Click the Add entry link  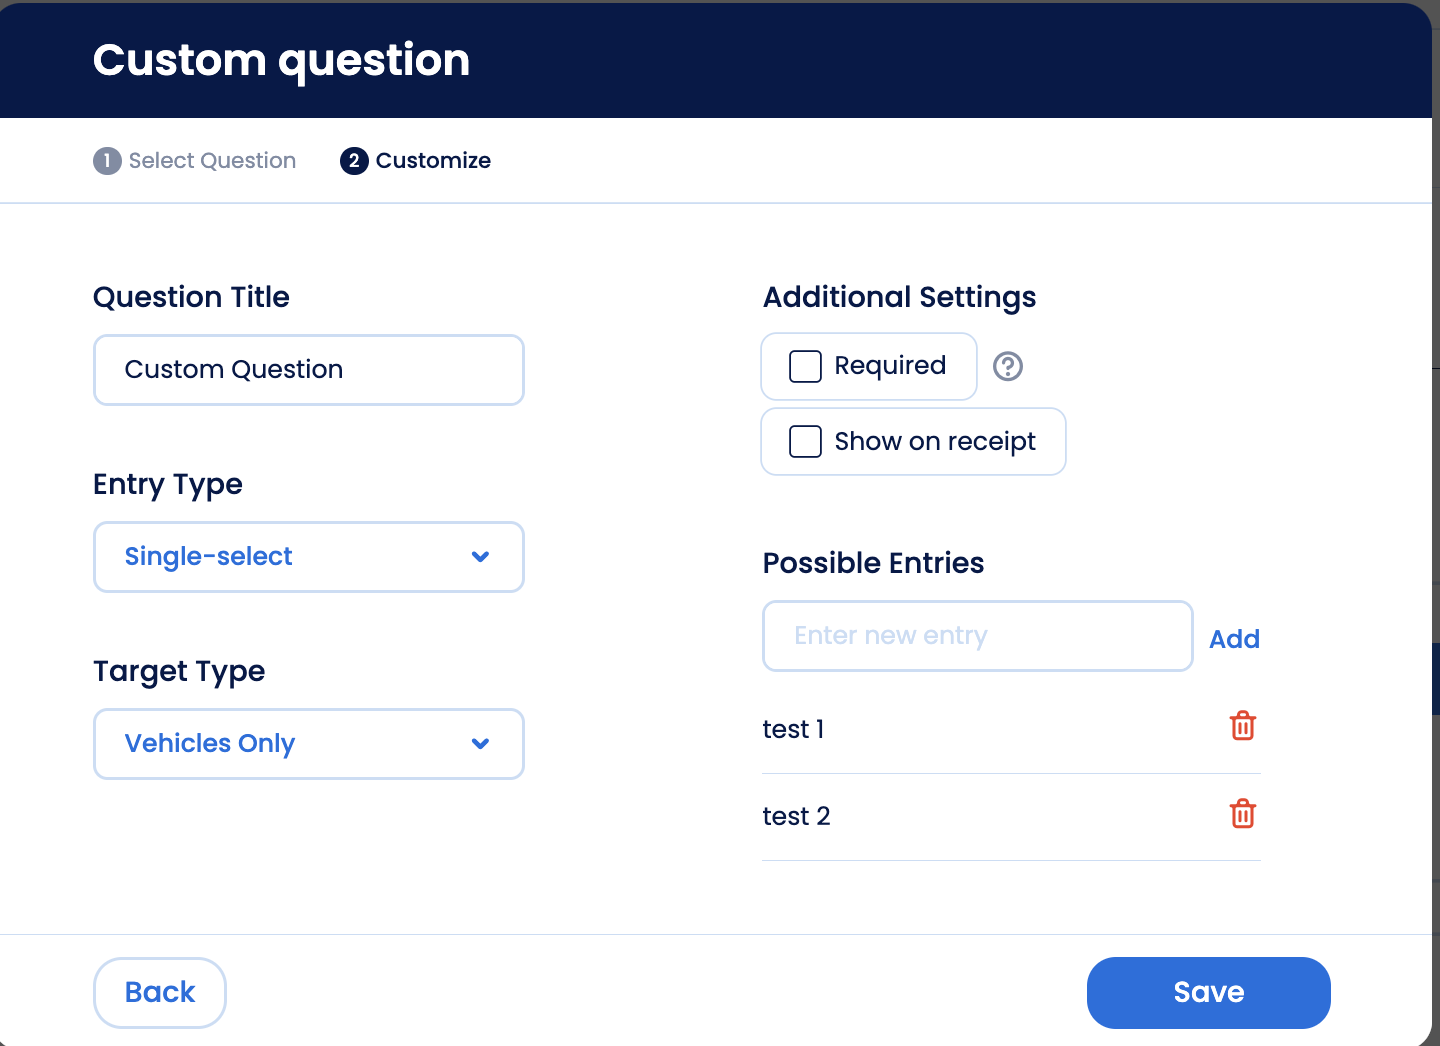[x=1234, y=639]
